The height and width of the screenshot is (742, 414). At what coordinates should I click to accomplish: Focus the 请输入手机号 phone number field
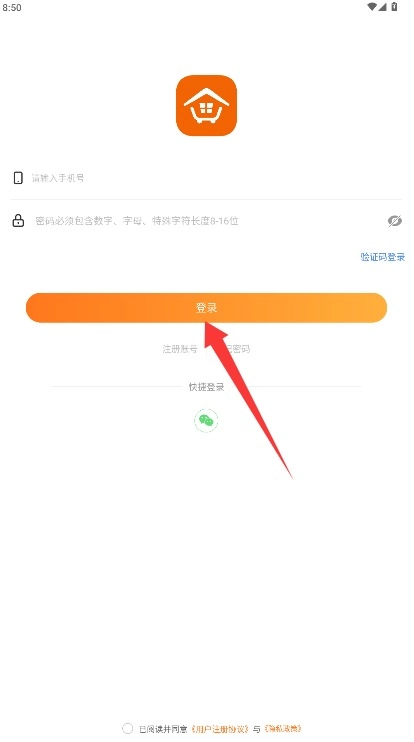tap(213, 178)
